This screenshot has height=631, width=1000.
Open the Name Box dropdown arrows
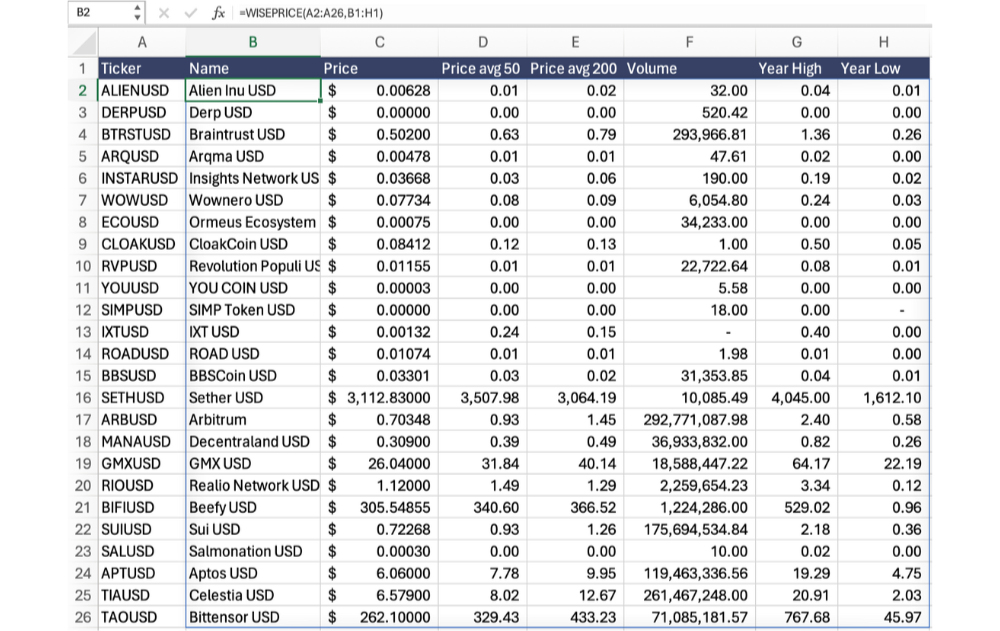click(x=137, y=13)
